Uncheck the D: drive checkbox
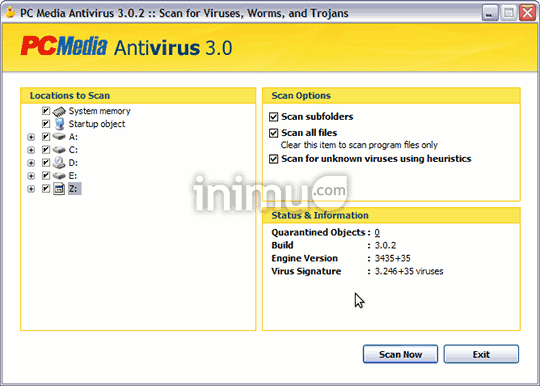This screenshot has height=386, width=540. coord(46,163)
